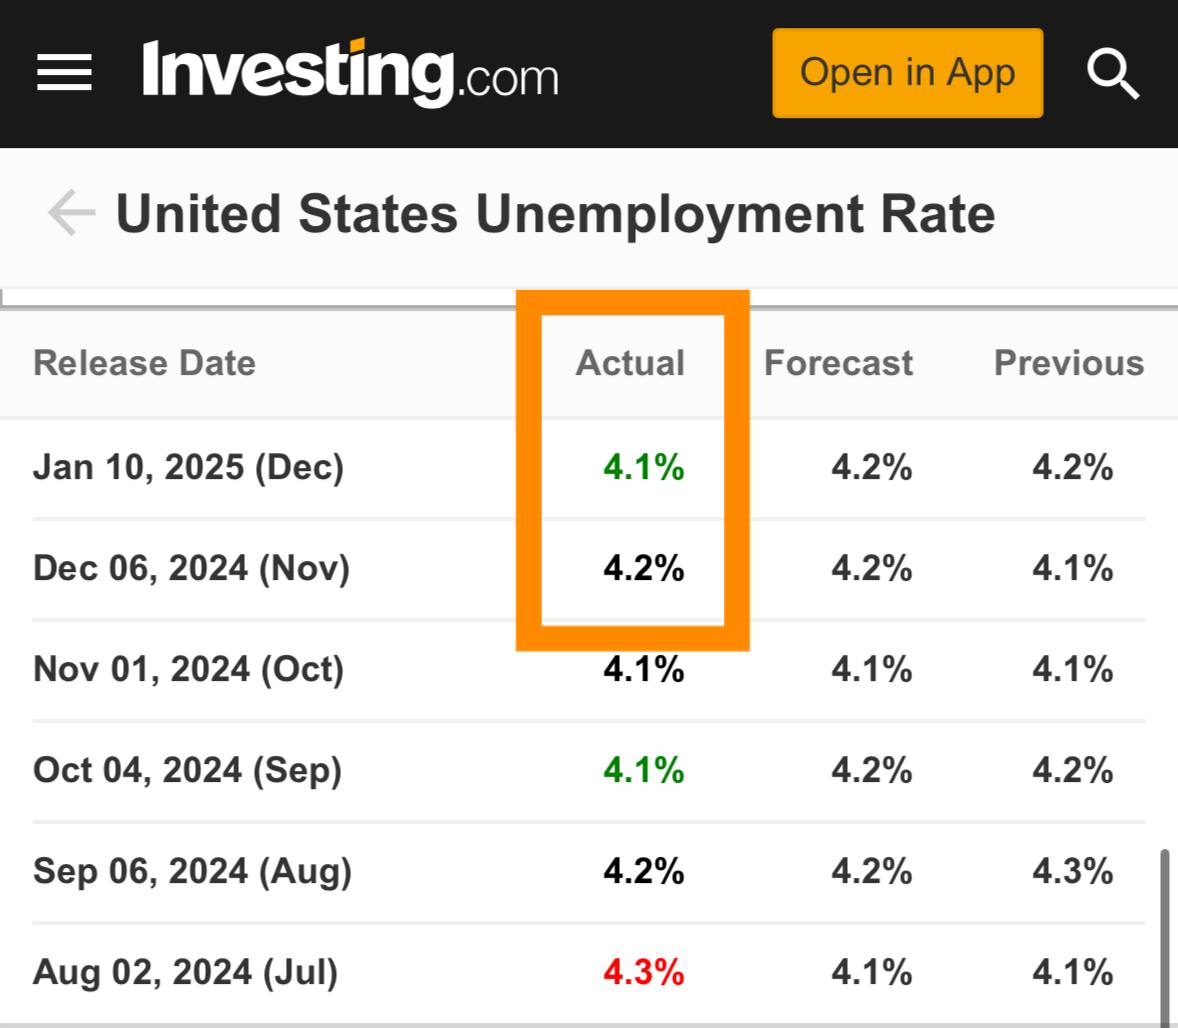The height and width of the screenshot is (1028, 1178).
Task: Select the Sep 06, 2024 (Aug) row
Action: coord(192,871)
